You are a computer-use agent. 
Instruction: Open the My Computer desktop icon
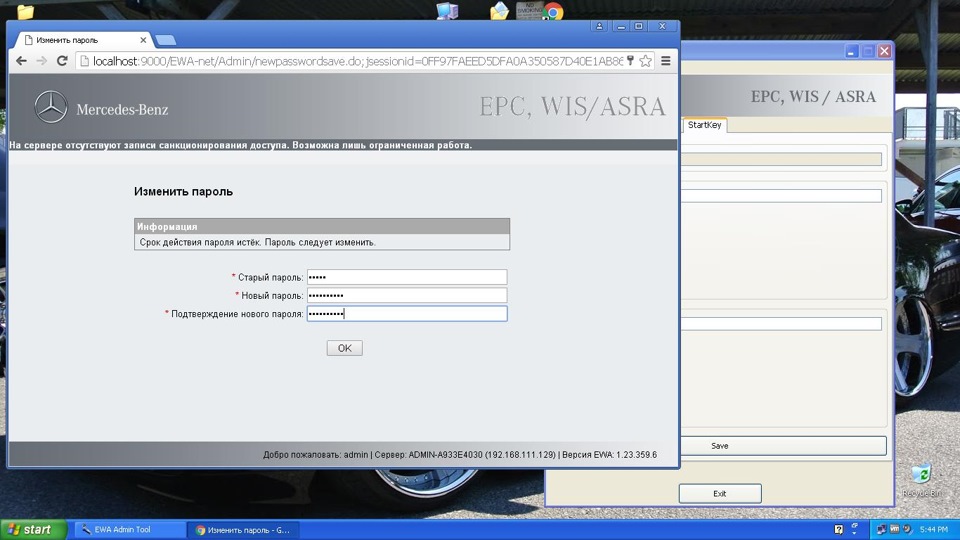point(447,11)
